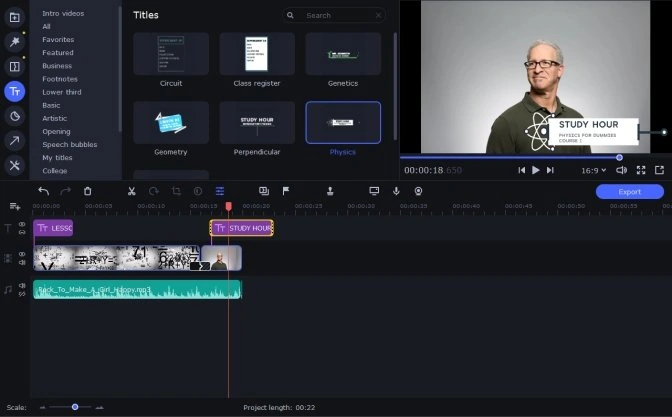
Task: Open the Transitions tab in sidebar
Action: tap(15, 66)
